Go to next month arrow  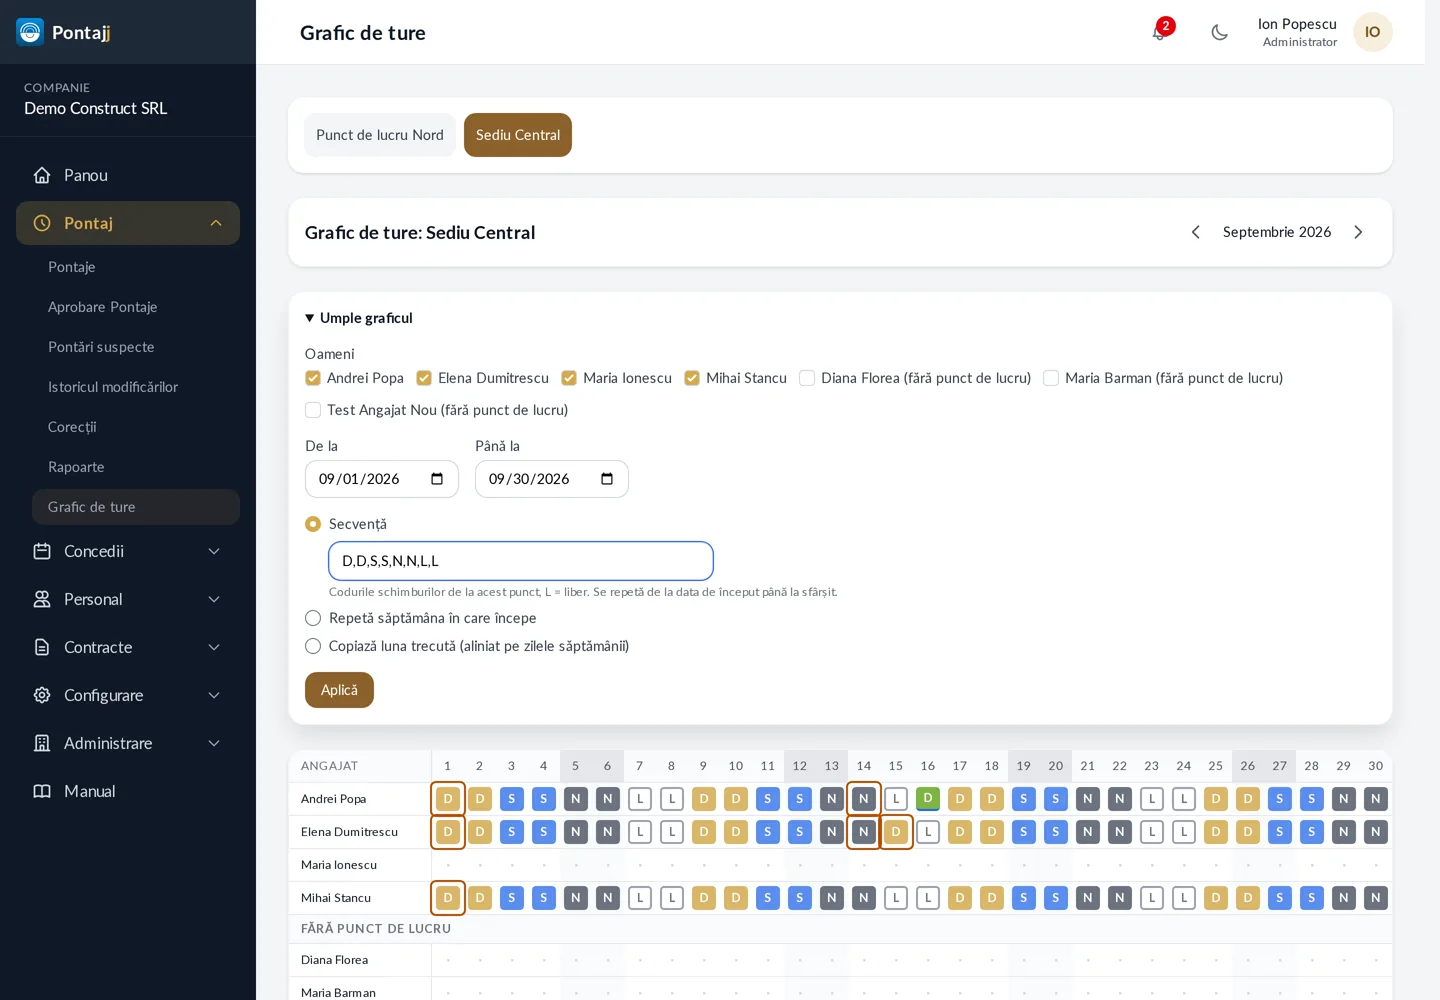point(1358,232)
